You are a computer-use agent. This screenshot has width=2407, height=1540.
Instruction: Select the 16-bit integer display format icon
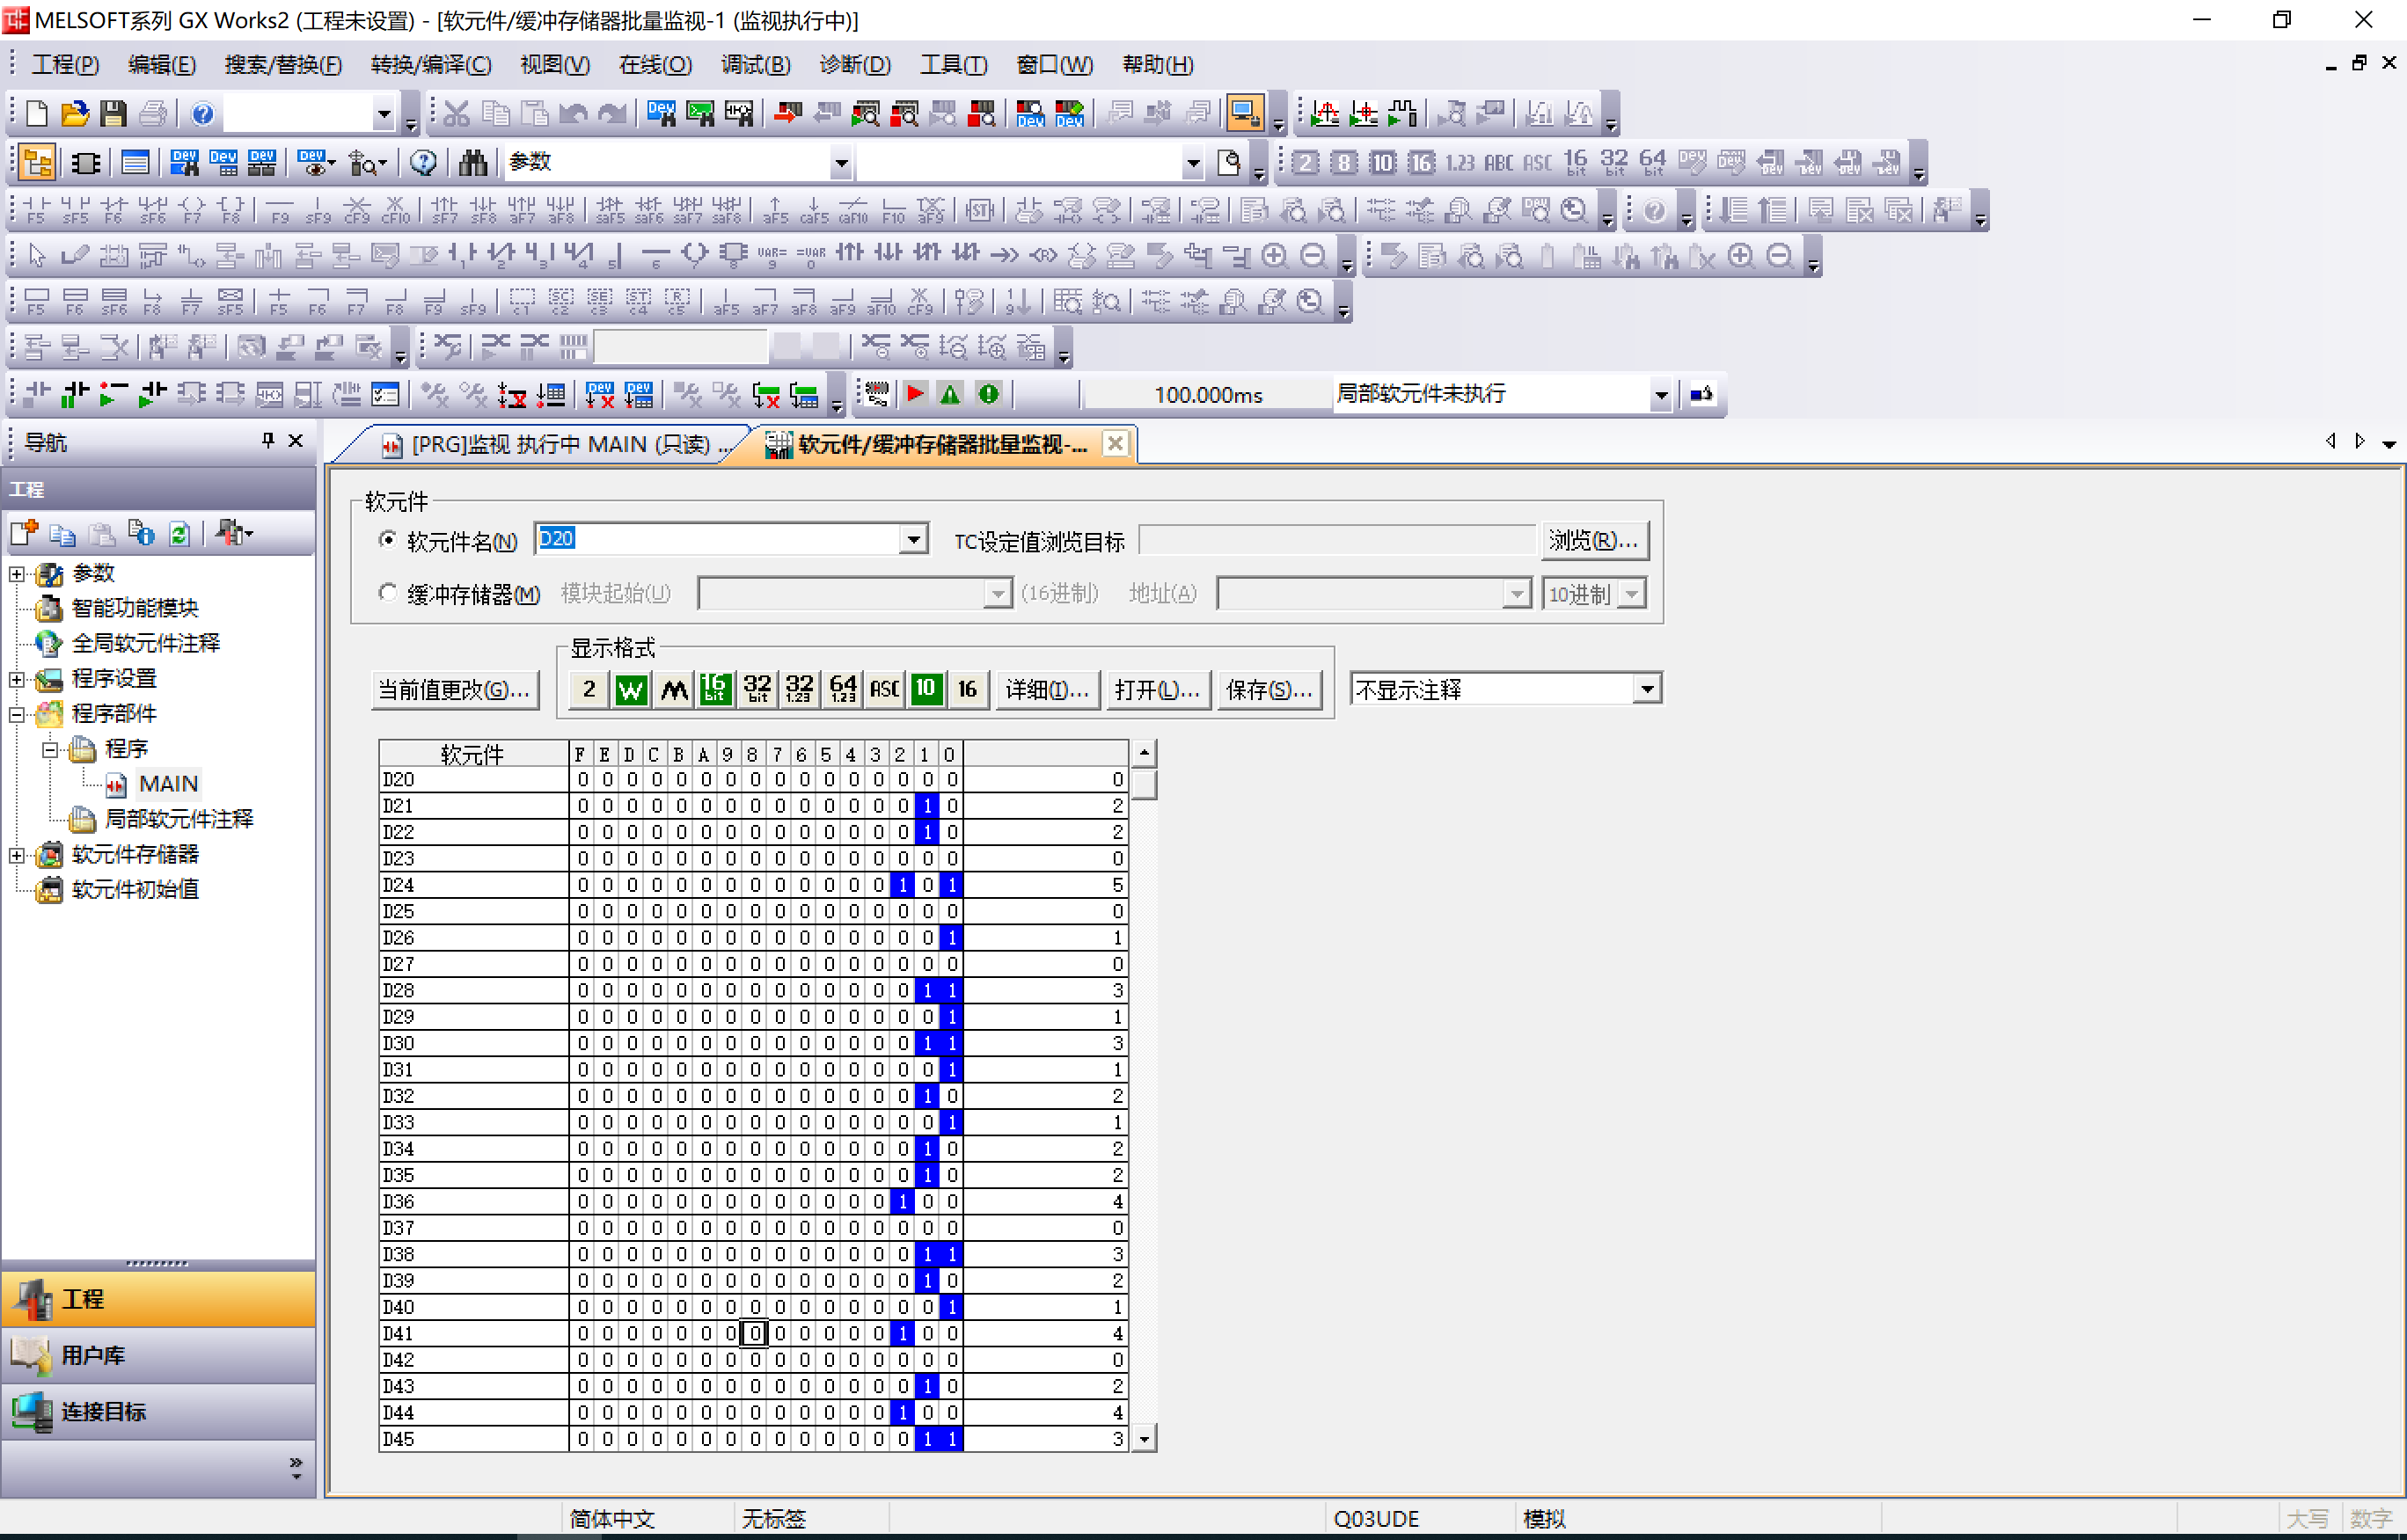pos(715,689)
